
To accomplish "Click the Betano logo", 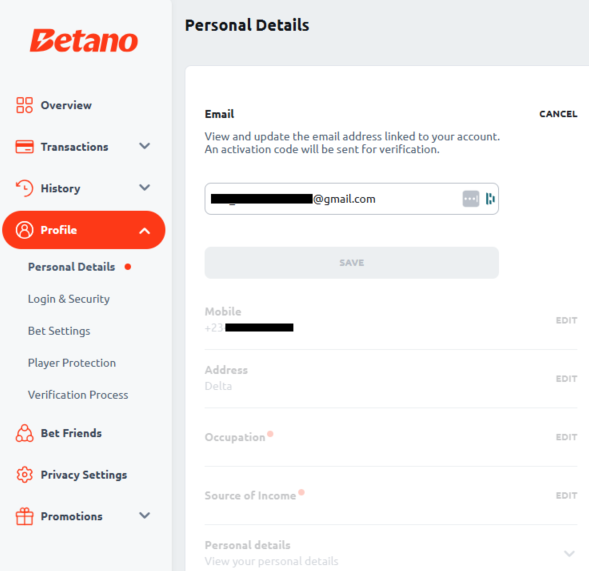I will [x=84, y=41].
